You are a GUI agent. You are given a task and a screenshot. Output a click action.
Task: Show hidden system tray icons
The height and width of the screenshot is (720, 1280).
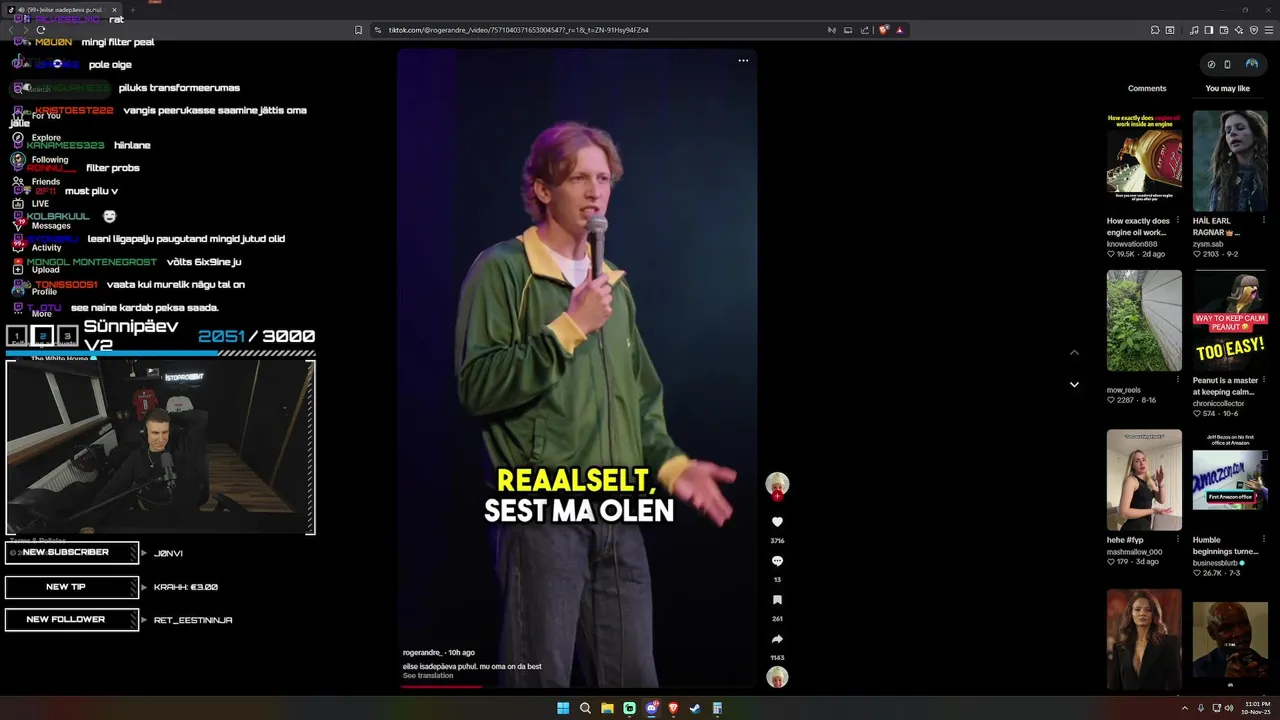click(1185, 708)
